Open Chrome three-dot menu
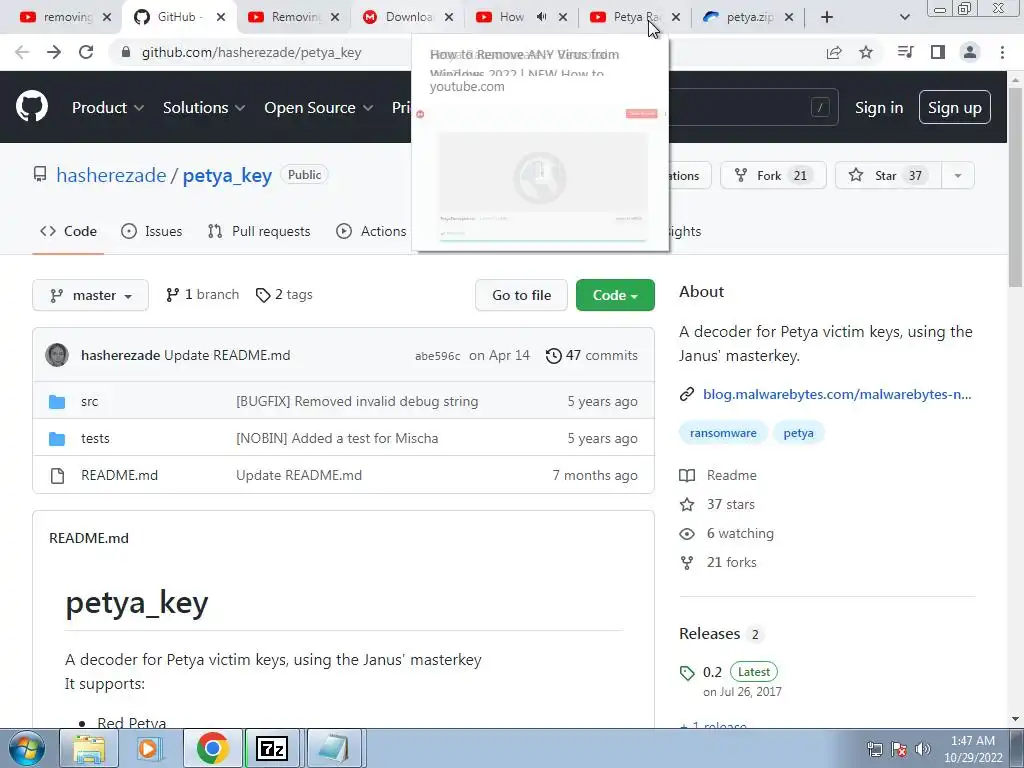This screenshot has height=768, width=1024. pyautogui.click(x=1002, y=52)
